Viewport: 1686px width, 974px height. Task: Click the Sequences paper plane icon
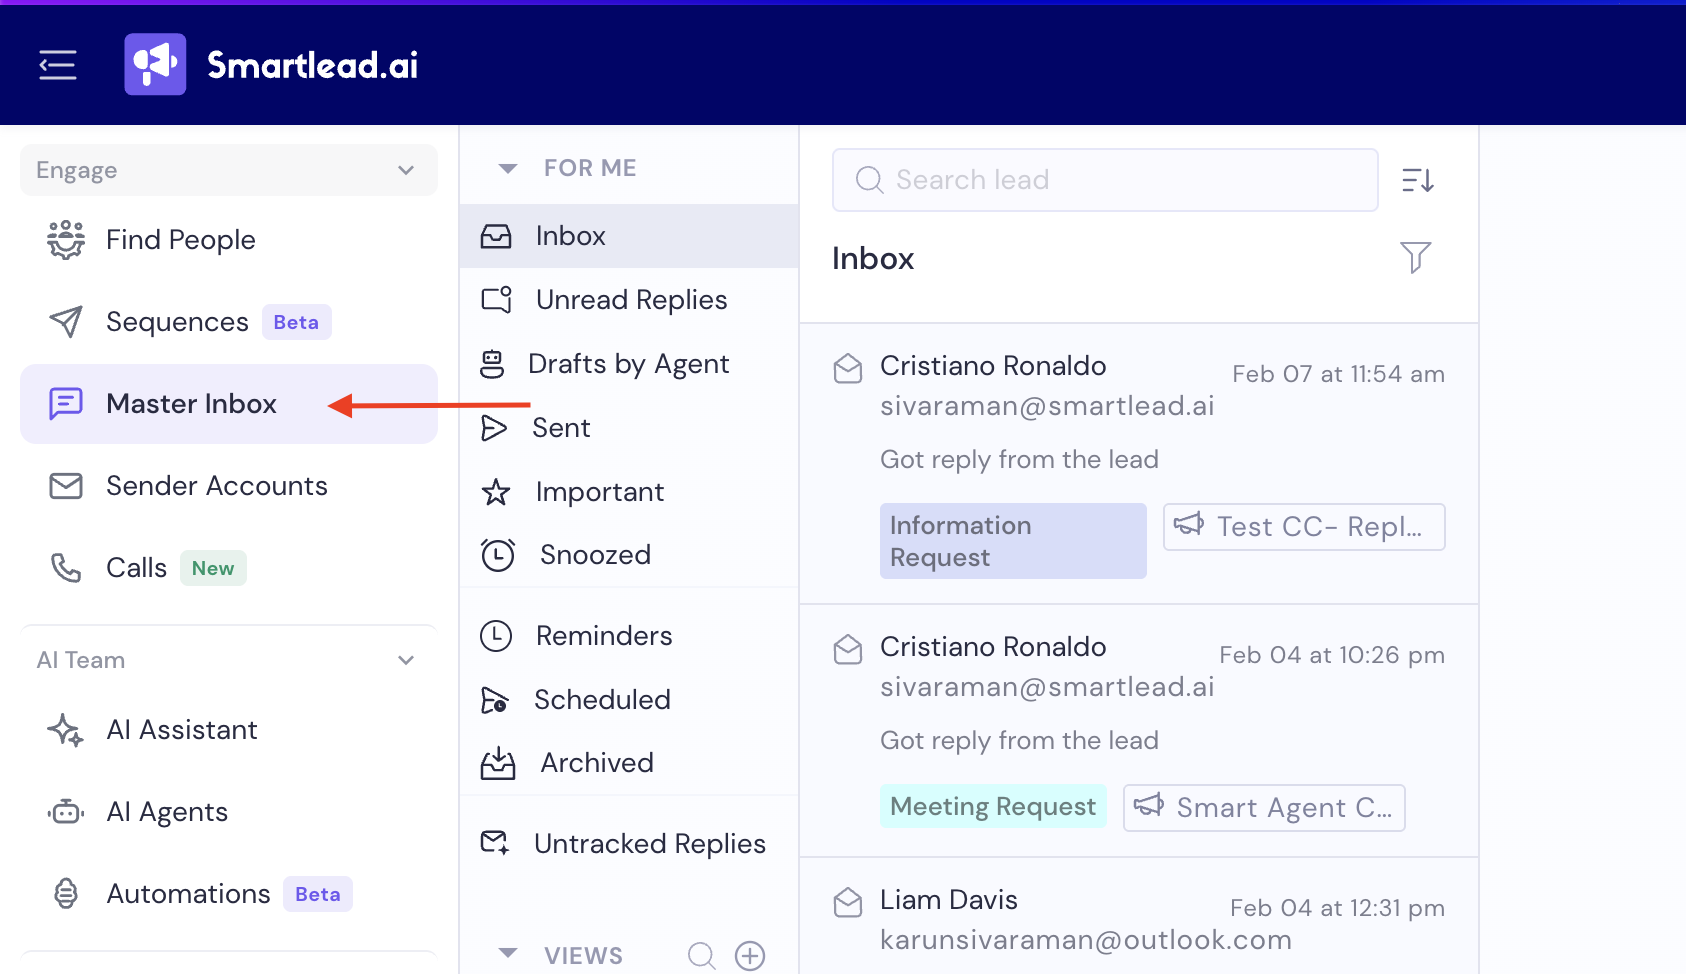tap(66, 322)
